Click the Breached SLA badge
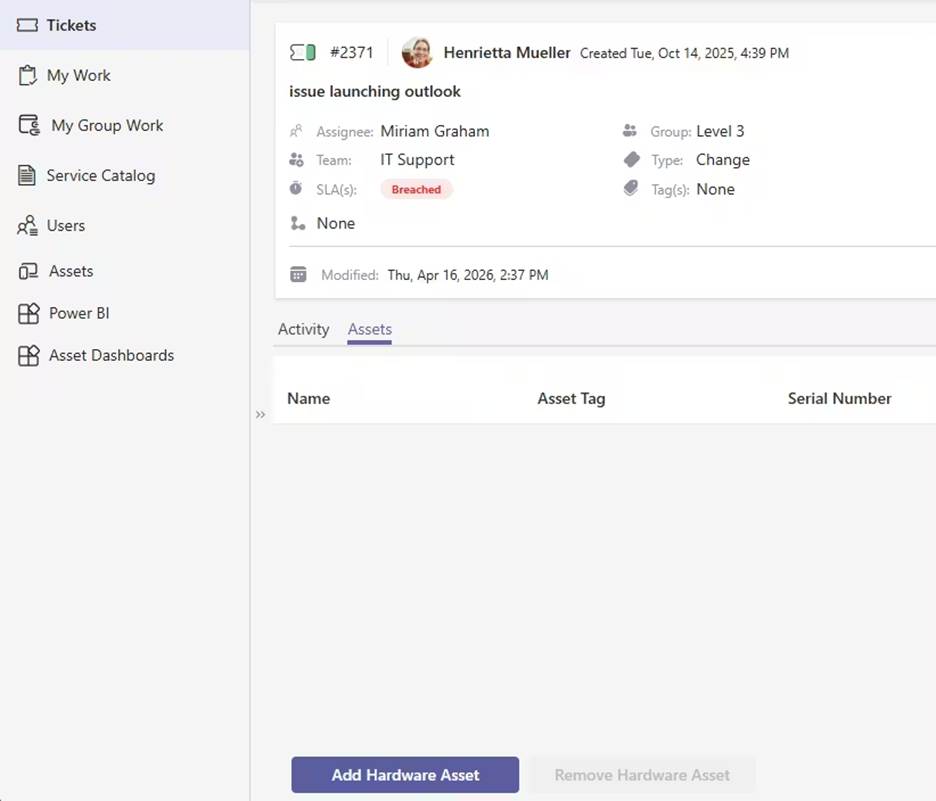The image size is (936, 801). coord(416,189)
